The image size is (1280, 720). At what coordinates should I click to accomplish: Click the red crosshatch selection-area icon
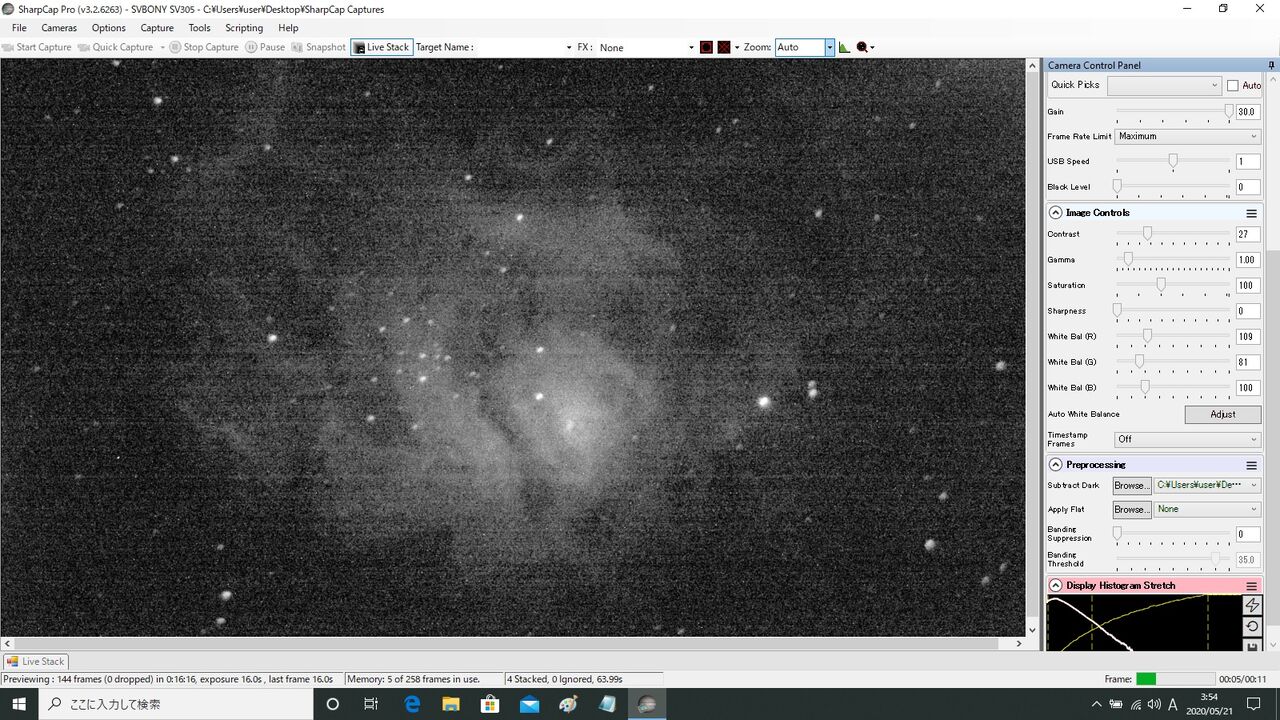(724, 47)
